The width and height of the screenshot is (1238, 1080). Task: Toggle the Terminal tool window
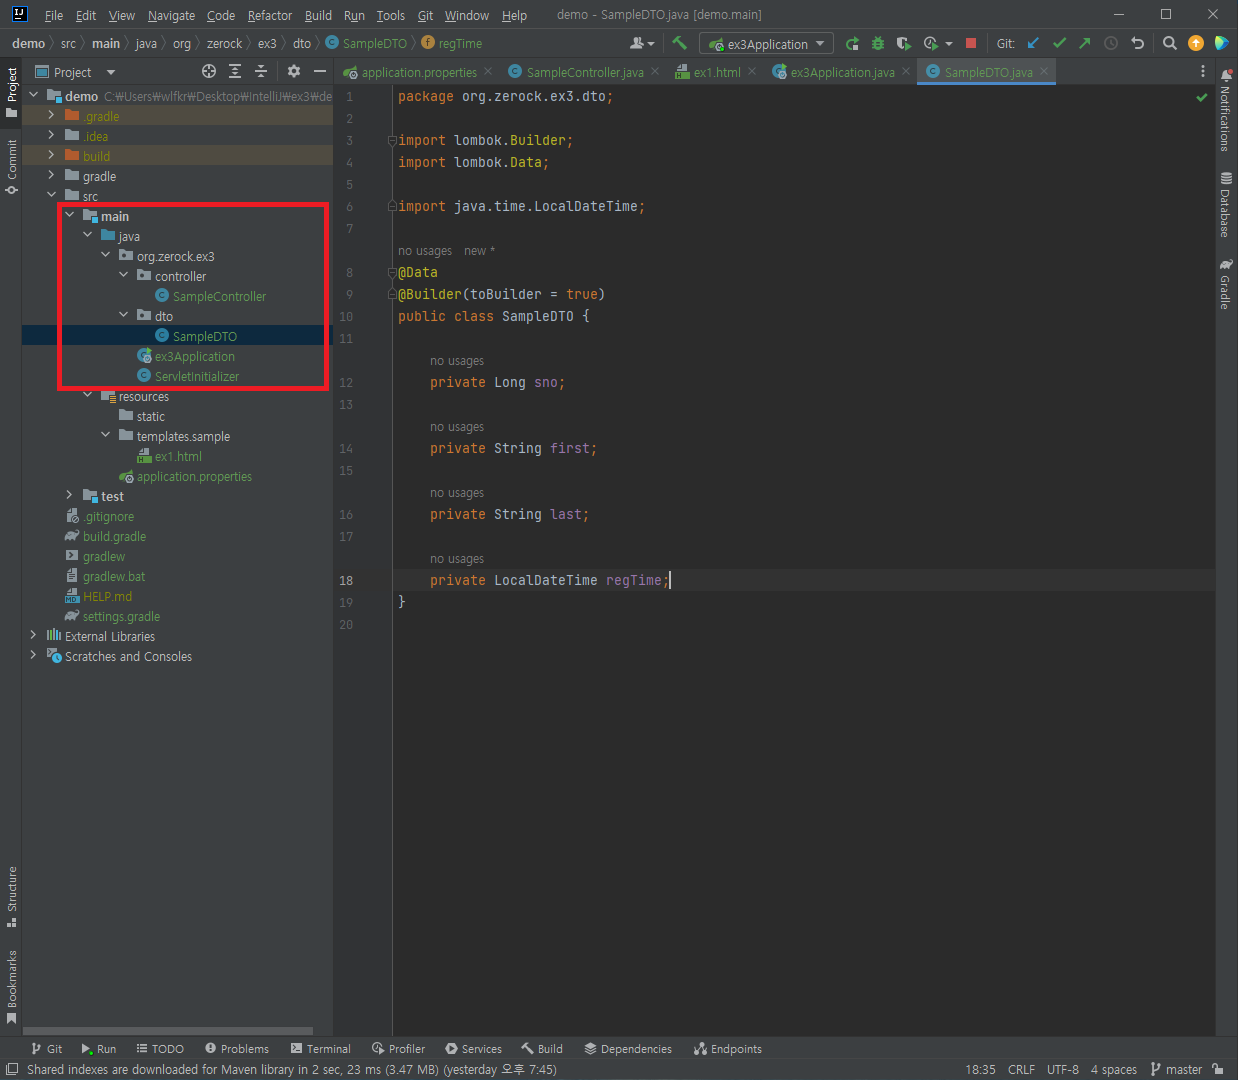click(320, 1049)
